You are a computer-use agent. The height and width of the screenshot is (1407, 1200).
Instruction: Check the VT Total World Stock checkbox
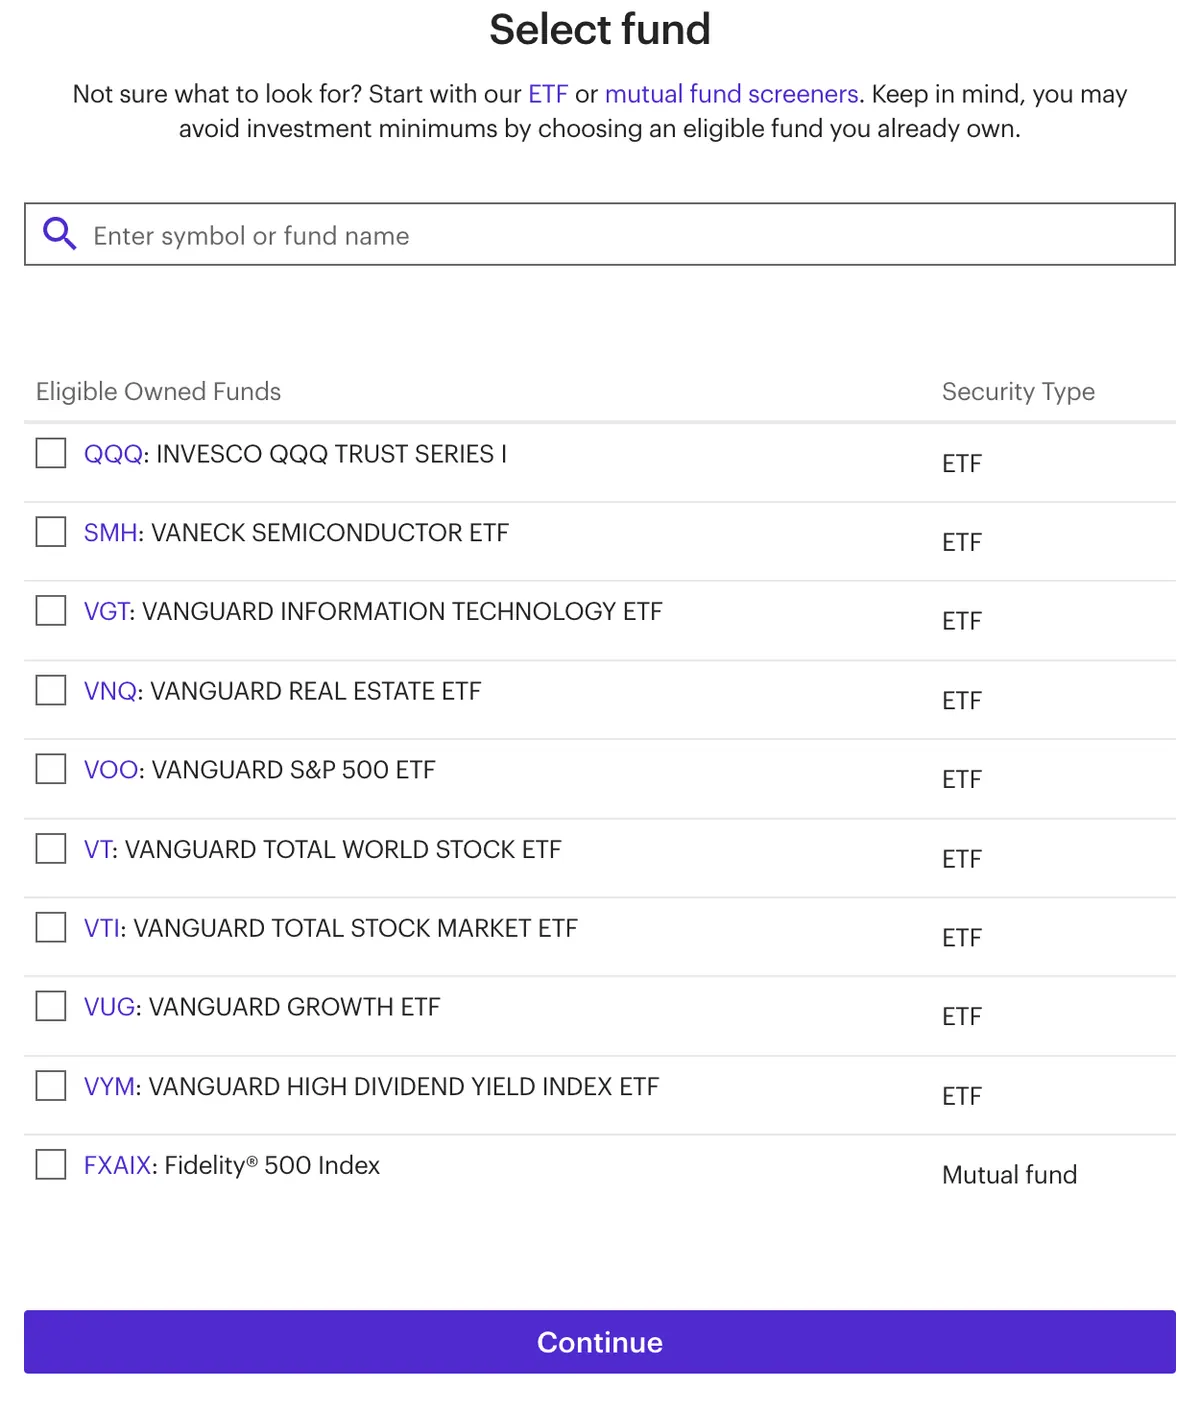[51, 849]
